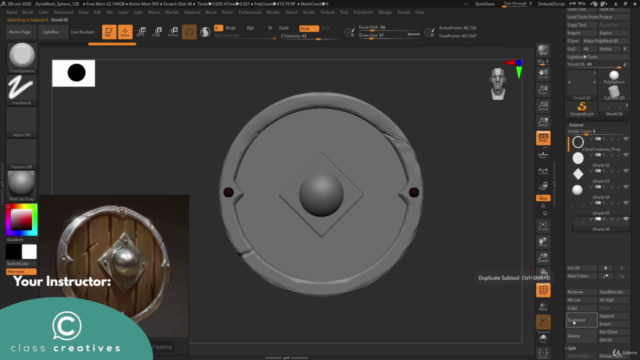Viewport: 640px width, 360px height.
Task: Click the Solo mode icon
Action: pyautogui.click(x=543, y=338)
